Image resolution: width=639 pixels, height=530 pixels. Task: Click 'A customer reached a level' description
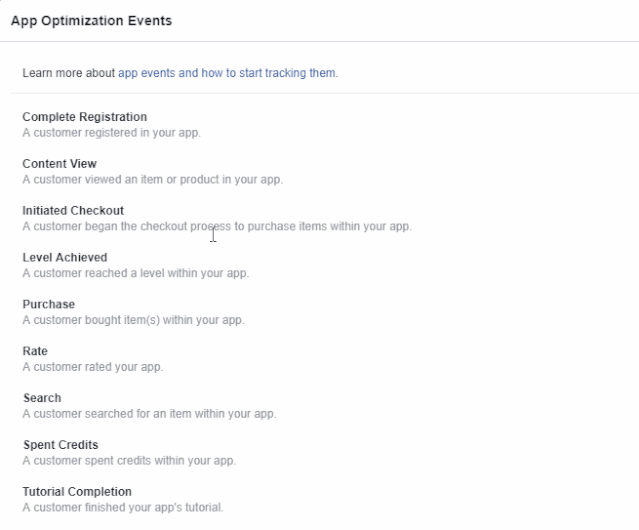(136, 273)
